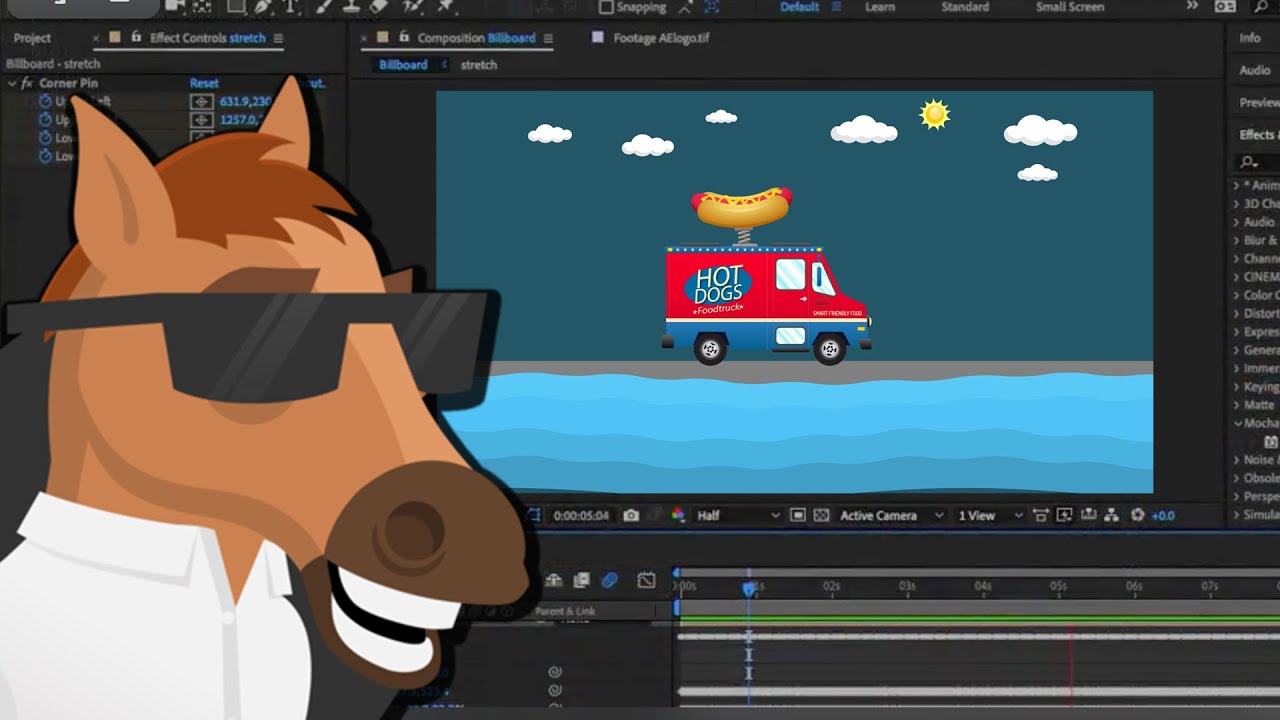The height and width of the screenshot is (720, 1280).
Task: Collapse the Mocha effects category
Action: click(1237, 423)
